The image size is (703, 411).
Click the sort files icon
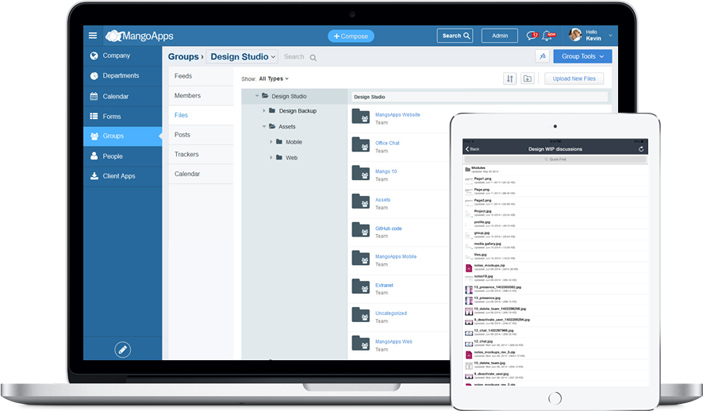[x=510, y=78]
